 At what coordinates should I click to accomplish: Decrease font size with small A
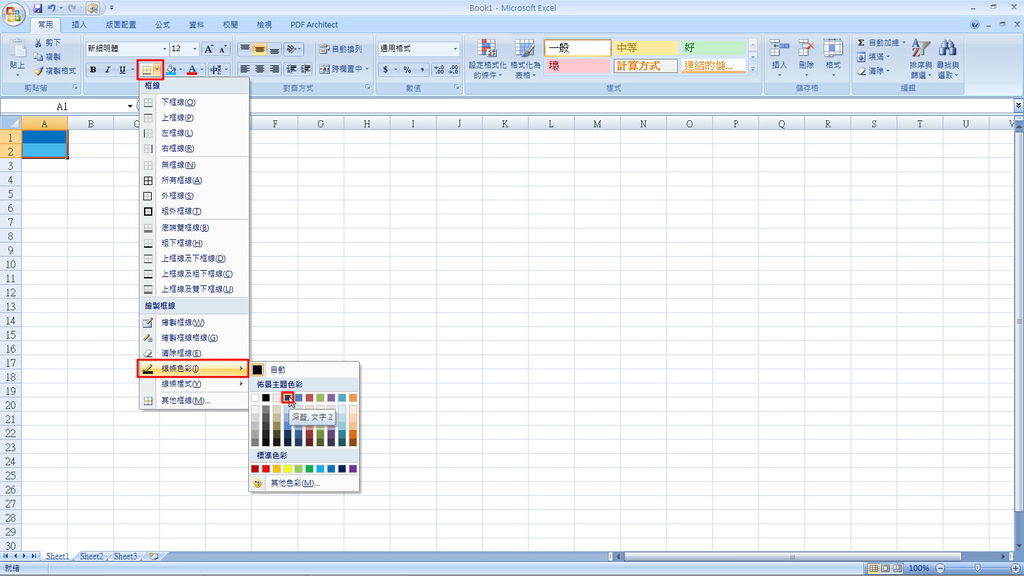(223, 49)
